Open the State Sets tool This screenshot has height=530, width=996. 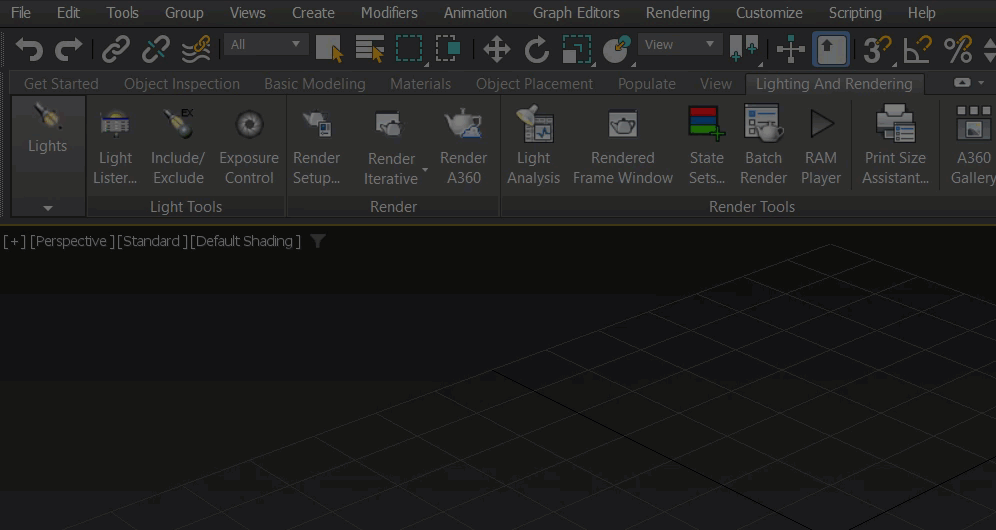pos(706,147)
